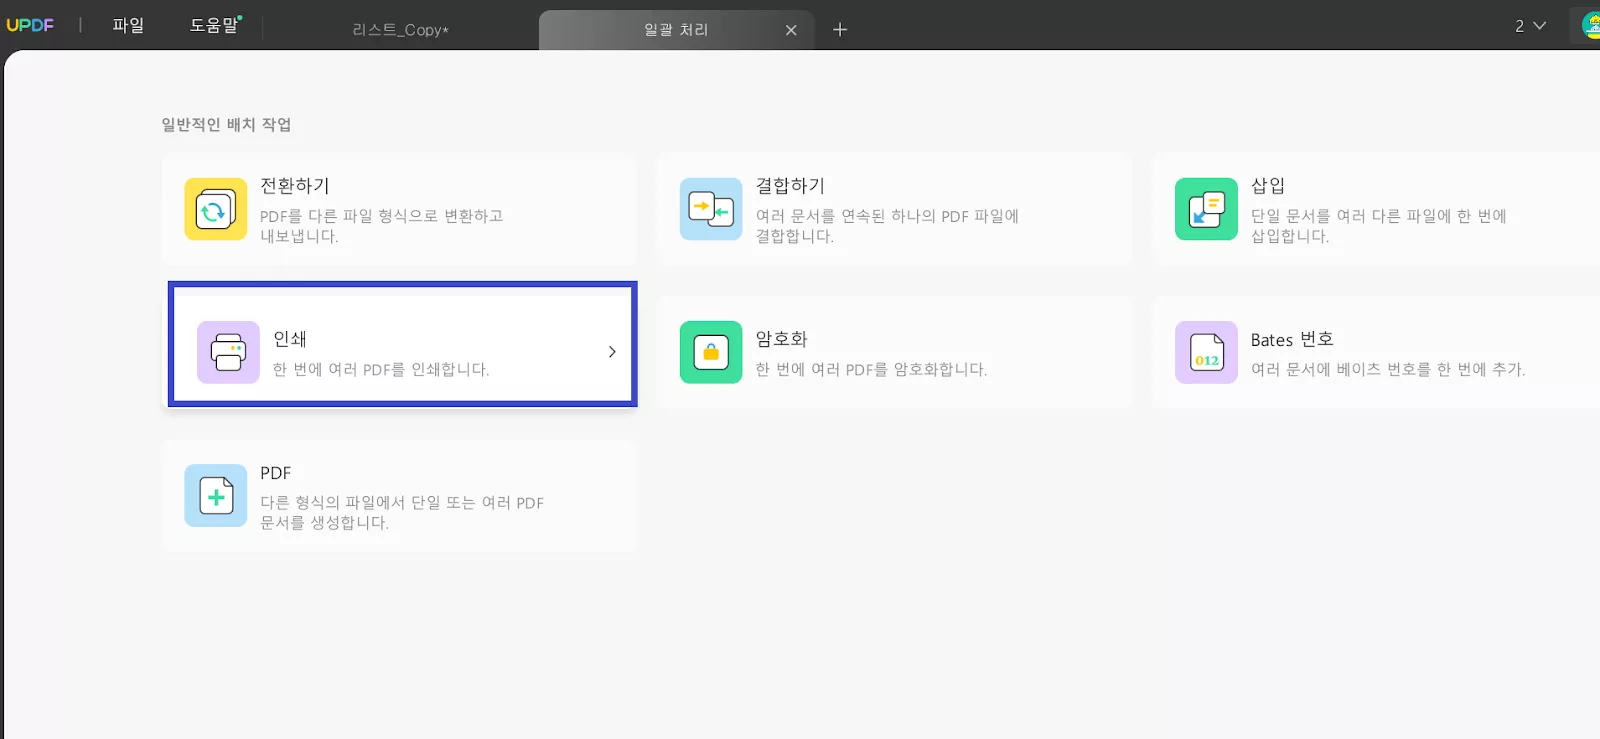Screen dimensions: 1600x739
Task: Click the 삽입 card title
Action: click(1268, 186)
